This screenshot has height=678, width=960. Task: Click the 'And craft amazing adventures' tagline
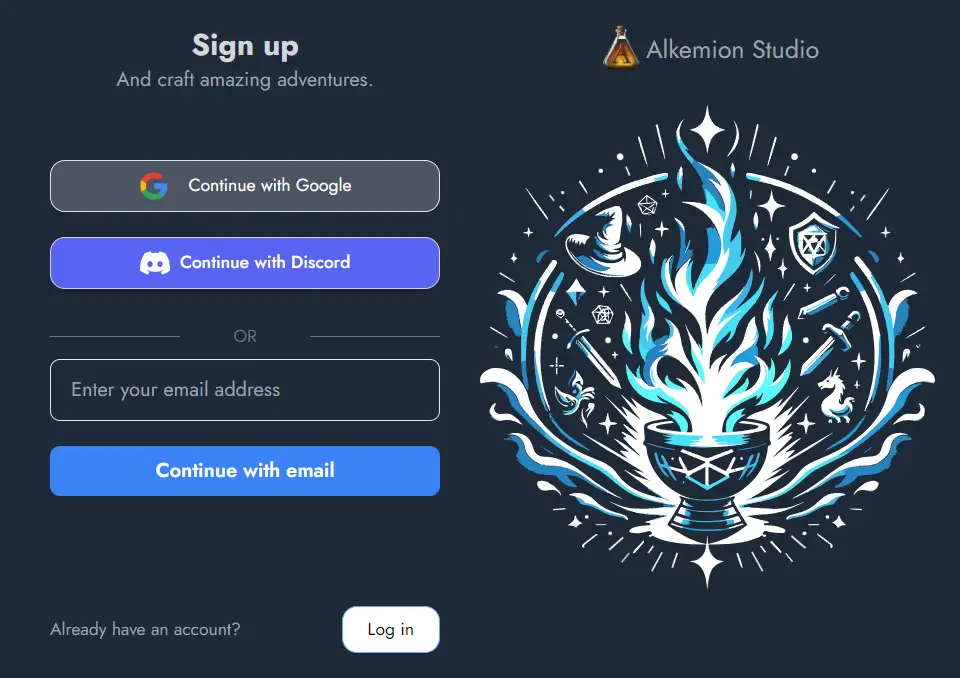tap(245, 80)
